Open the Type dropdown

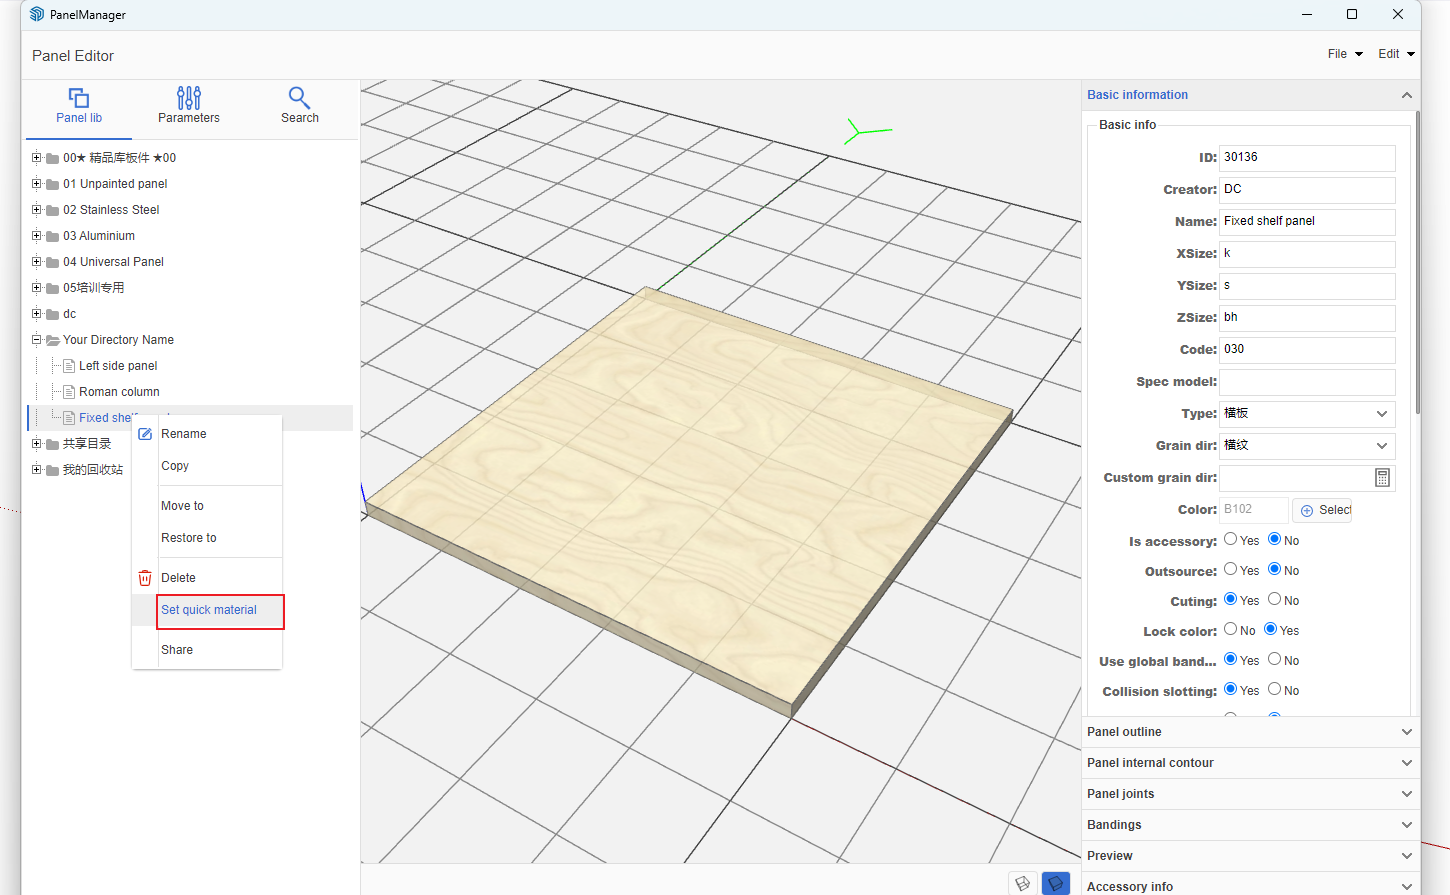tap(1306, 414)
